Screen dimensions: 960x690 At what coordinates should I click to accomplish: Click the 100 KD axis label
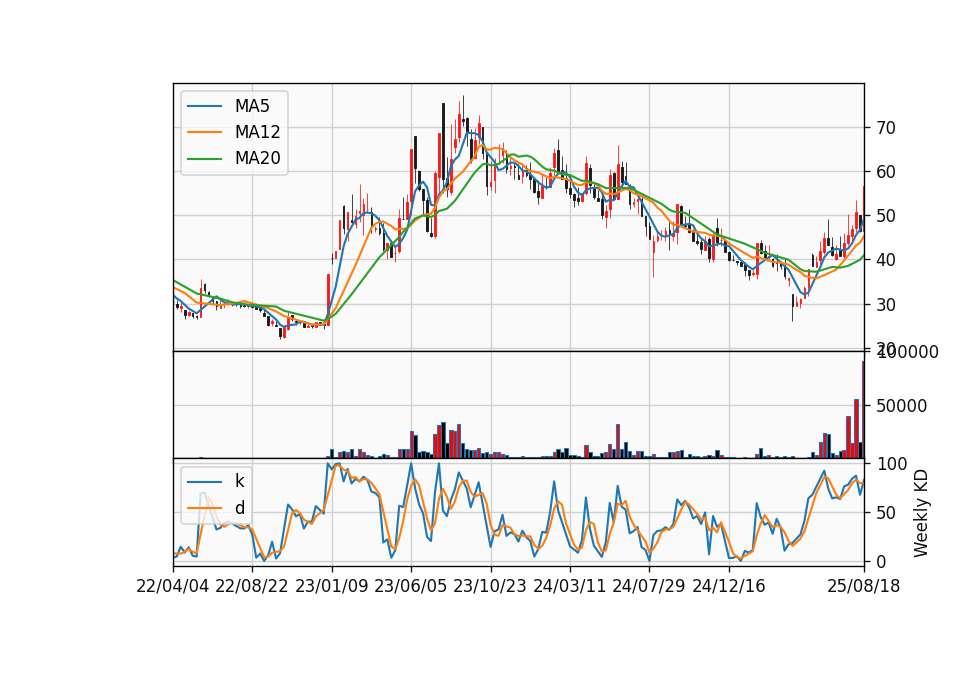[x=892, y=464]
